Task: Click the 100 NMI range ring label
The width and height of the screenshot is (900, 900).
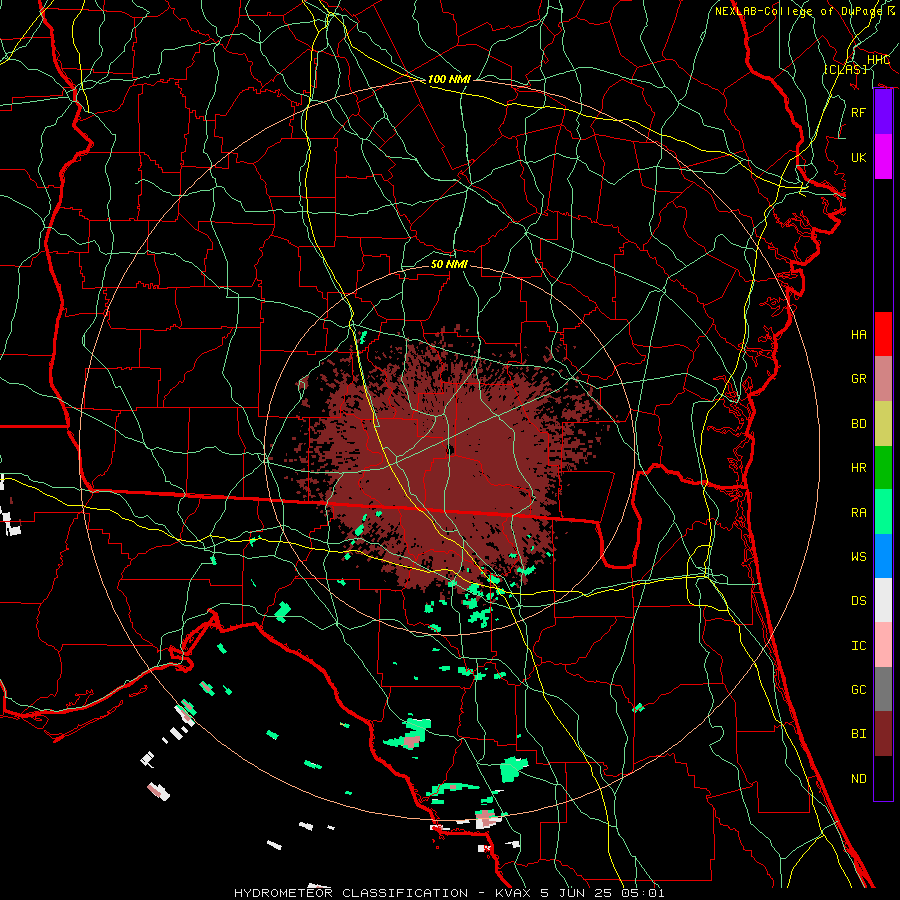Action: click(449, 79)
